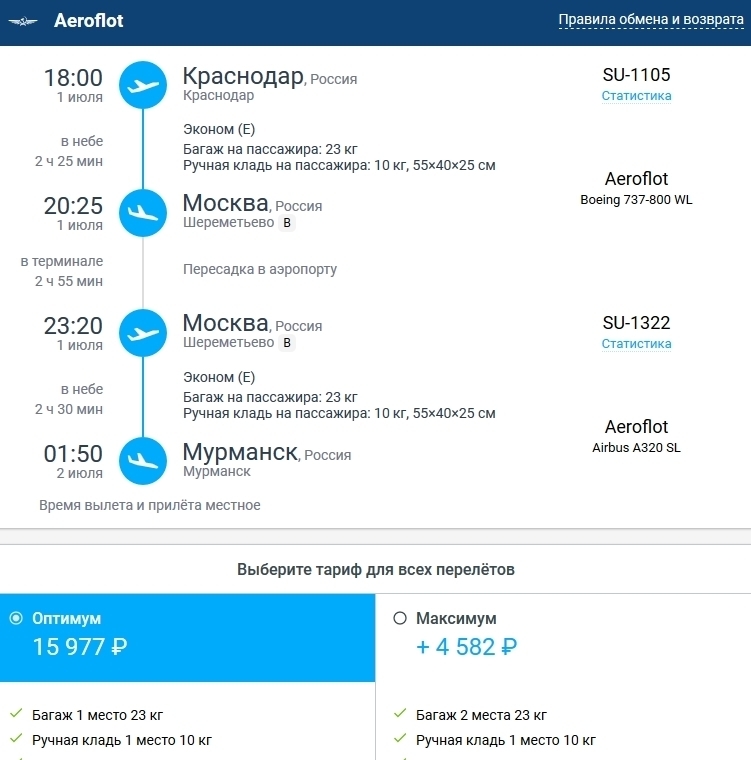Open Статистика for flight SU-1105
Screen dimensions: 751x760
click(x=636, y=96)
